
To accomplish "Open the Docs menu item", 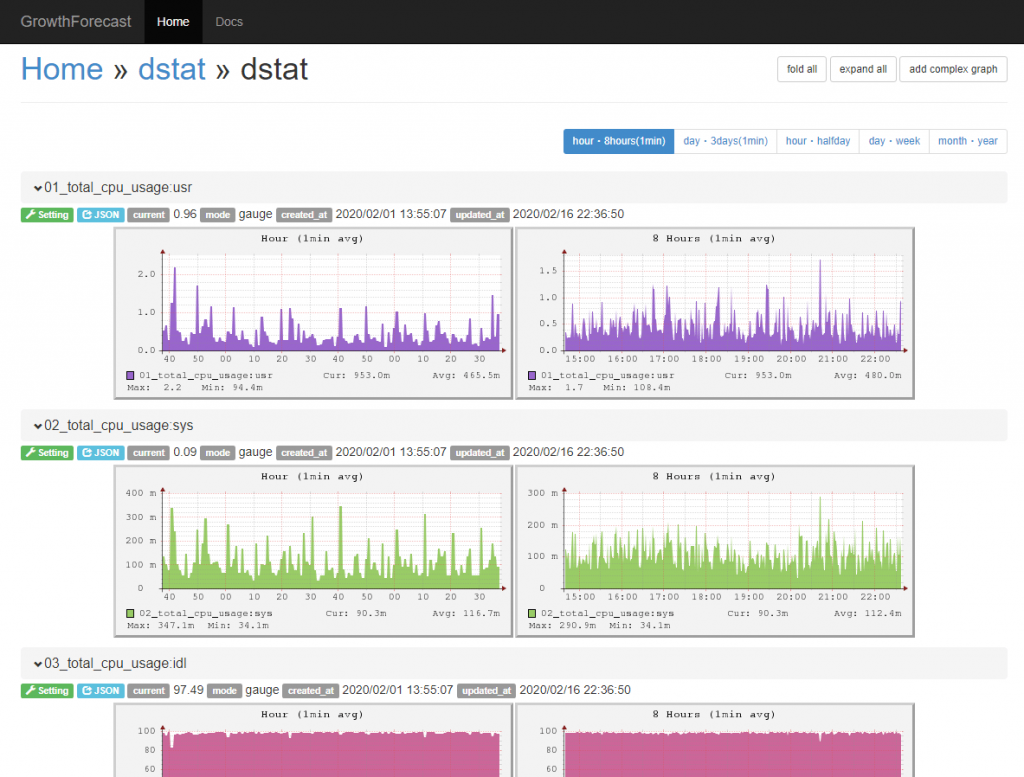I will point(229,21).
